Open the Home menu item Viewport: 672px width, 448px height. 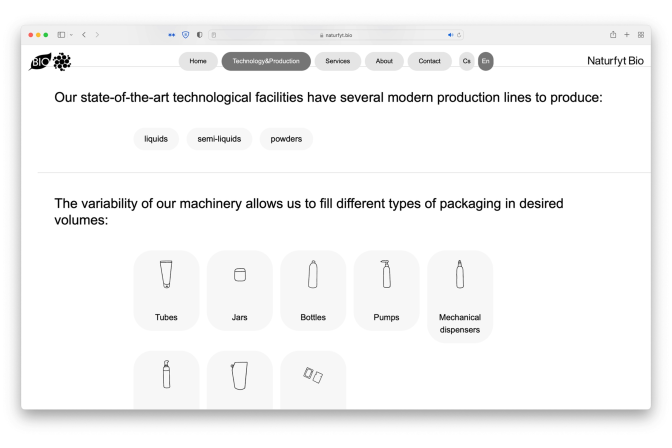[x=198, y=61]
